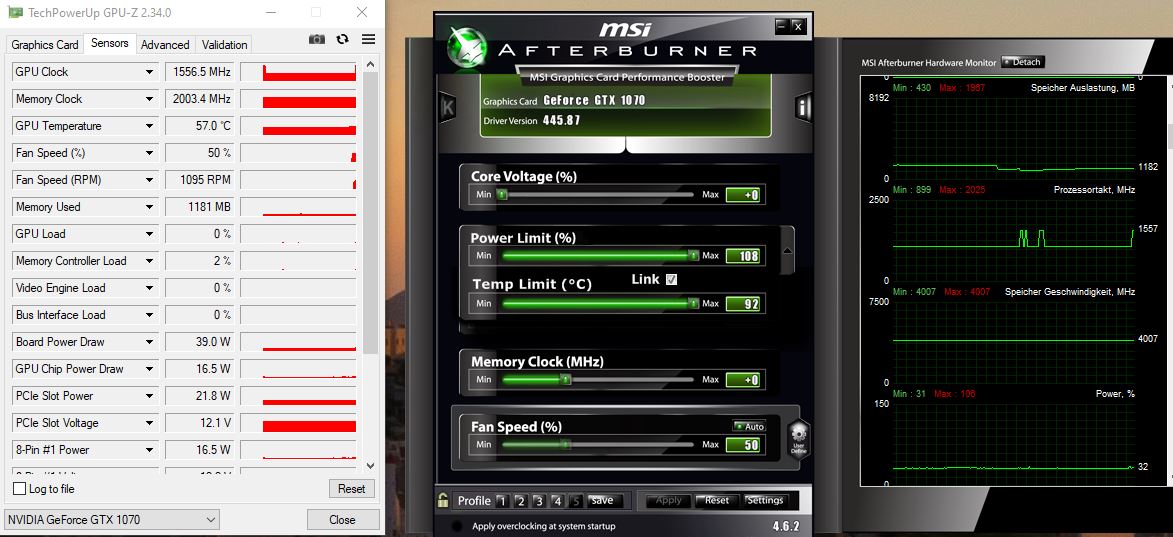Viewport: 1173px width, 537px height.
Task: Switch to the Validation tab
Action: tap(224, 44)
